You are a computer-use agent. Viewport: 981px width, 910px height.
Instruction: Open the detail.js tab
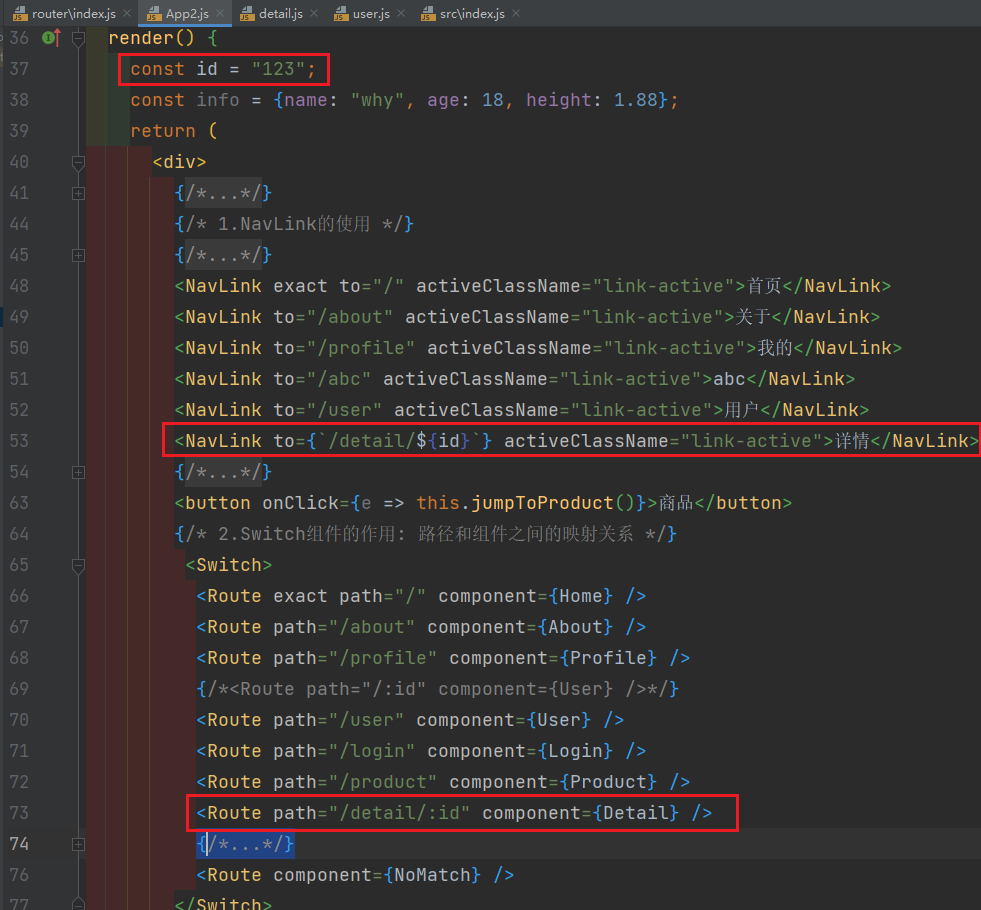[x=280, y=13]
